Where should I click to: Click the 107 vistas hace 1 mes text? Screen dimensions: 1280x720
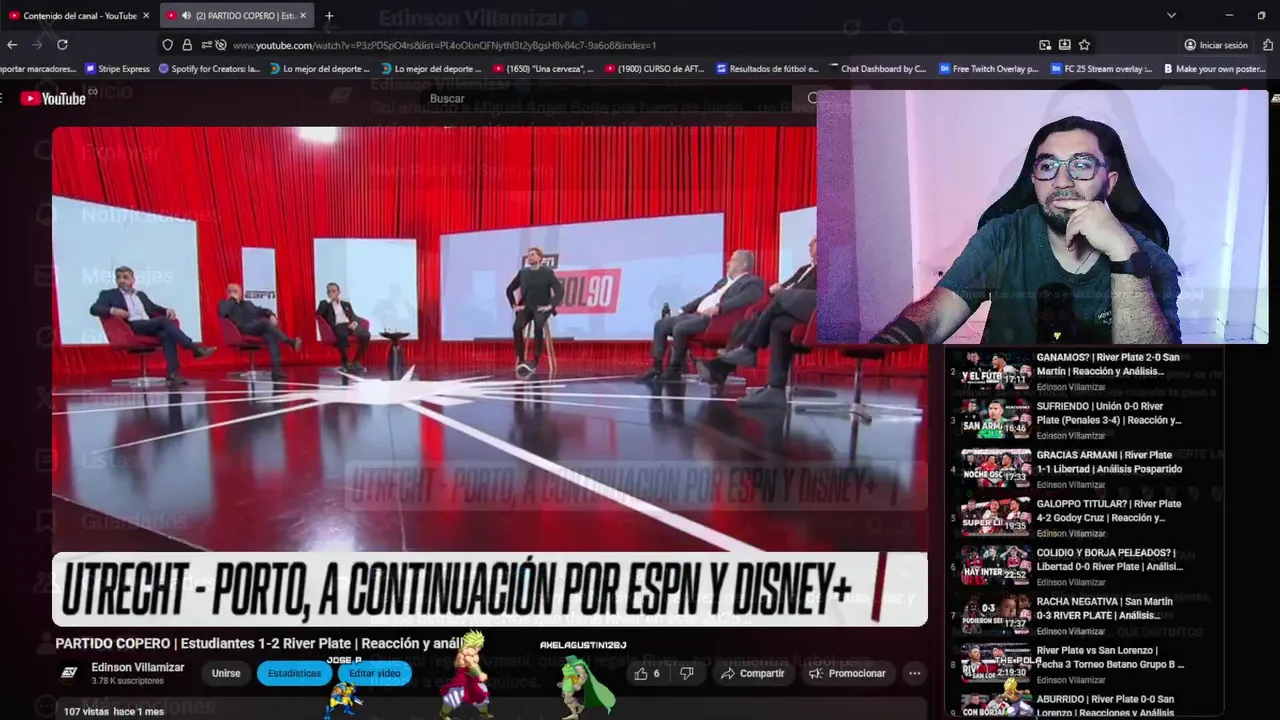(x=113, y=711)
